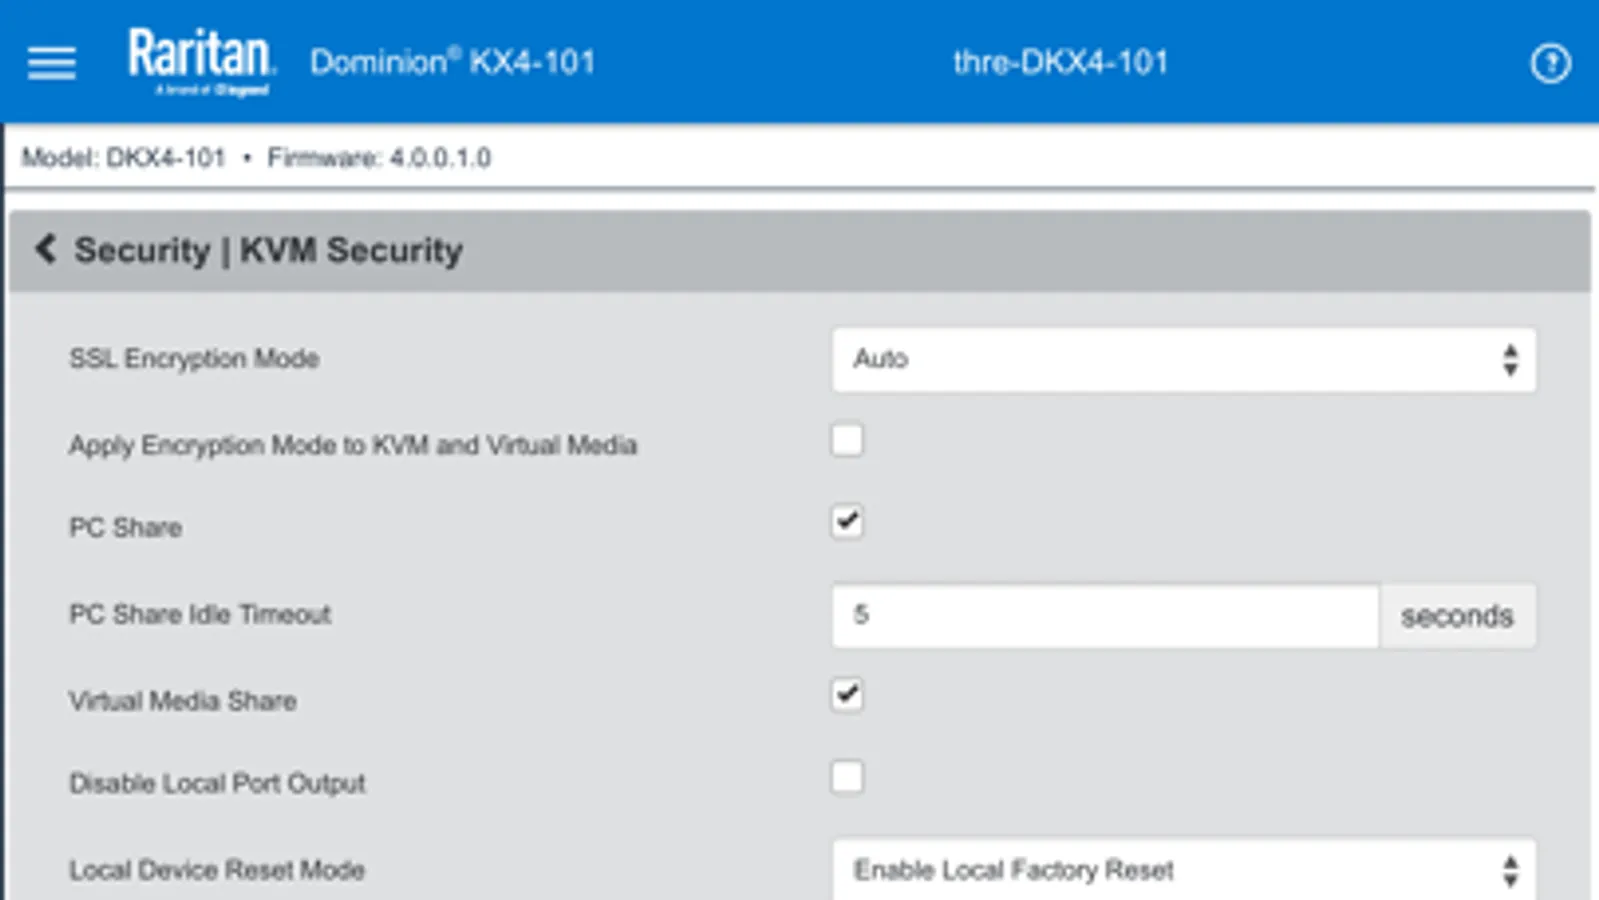Uncheck the PC Share checkbox

(847, 522)
